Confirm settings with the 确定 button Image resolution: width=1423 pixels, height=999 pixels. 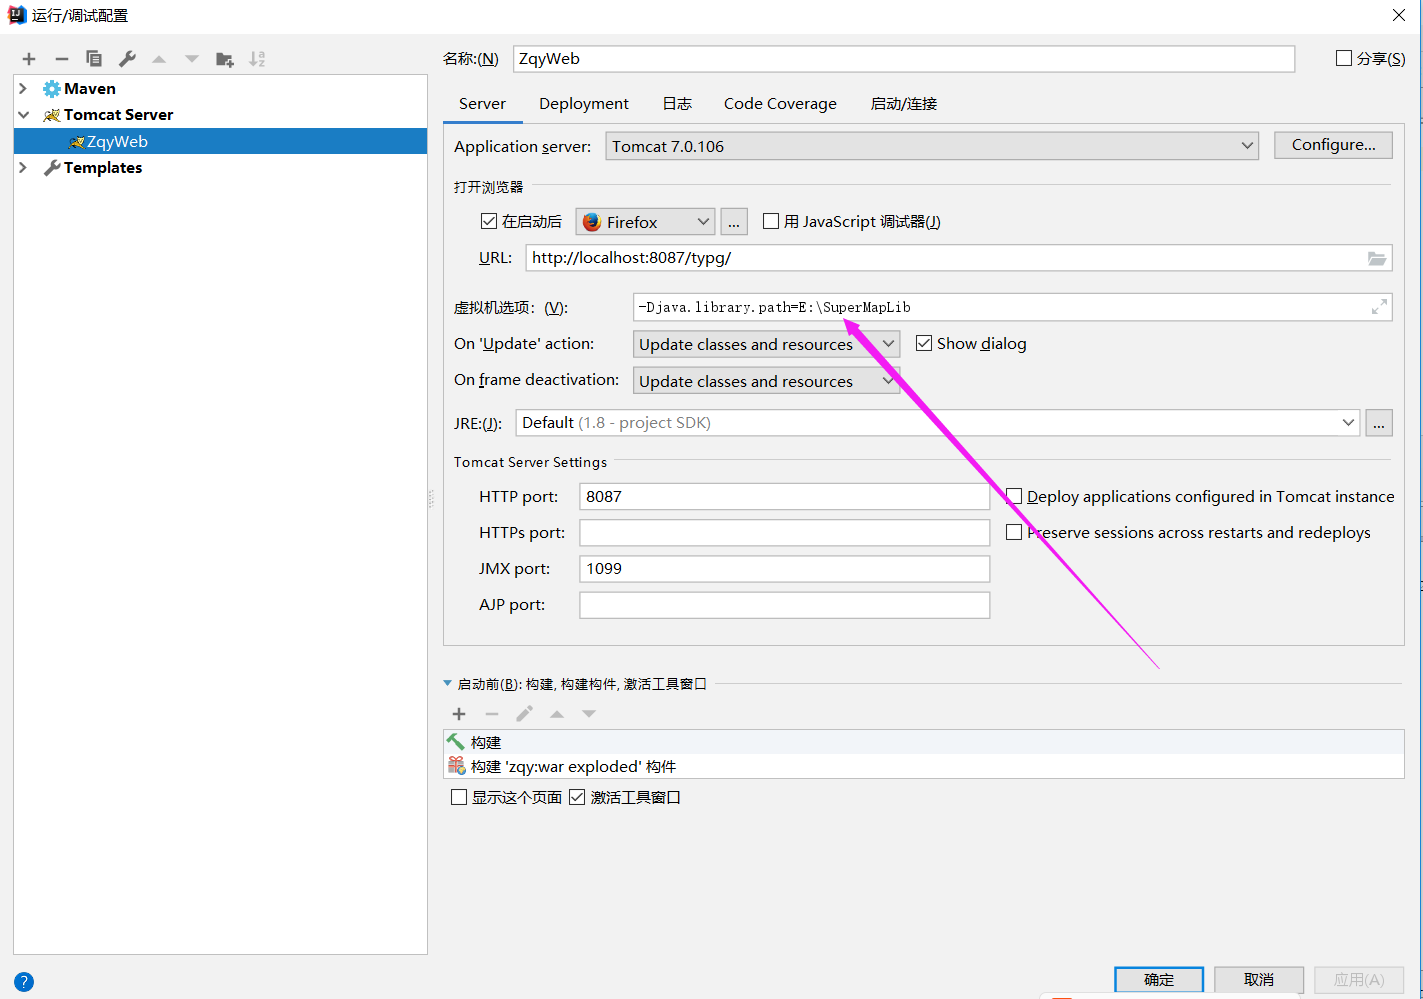(1158, 980)
